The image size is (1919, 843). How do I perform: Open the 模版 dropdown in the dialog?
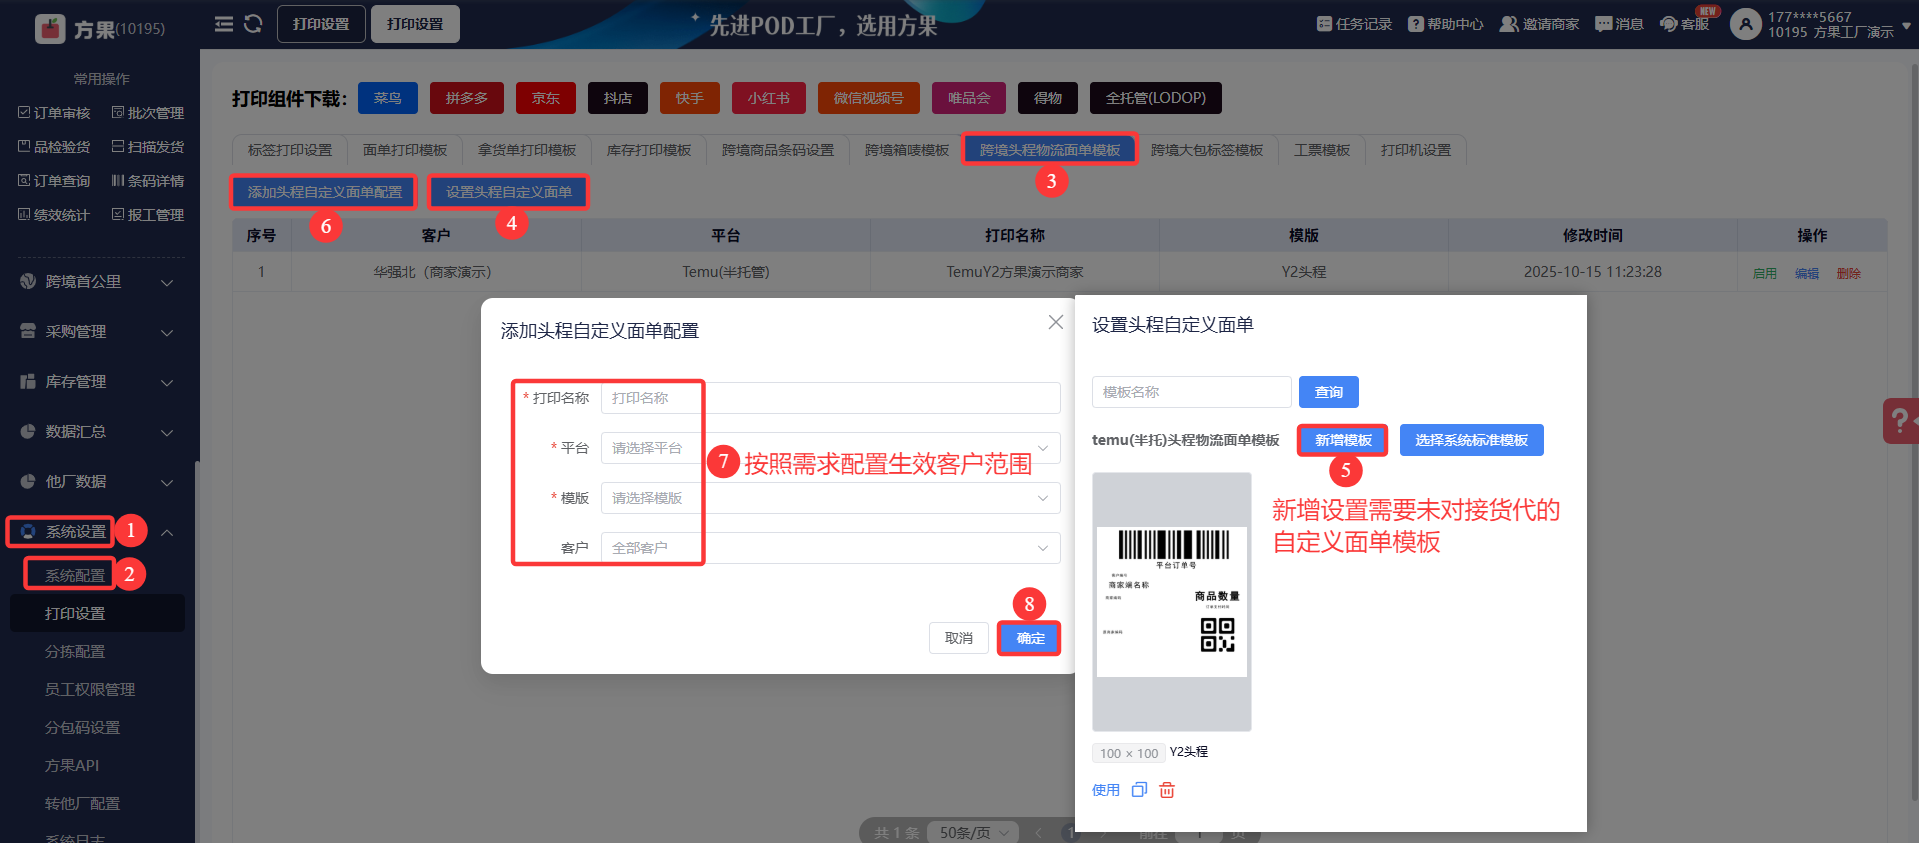pos(831,498)
